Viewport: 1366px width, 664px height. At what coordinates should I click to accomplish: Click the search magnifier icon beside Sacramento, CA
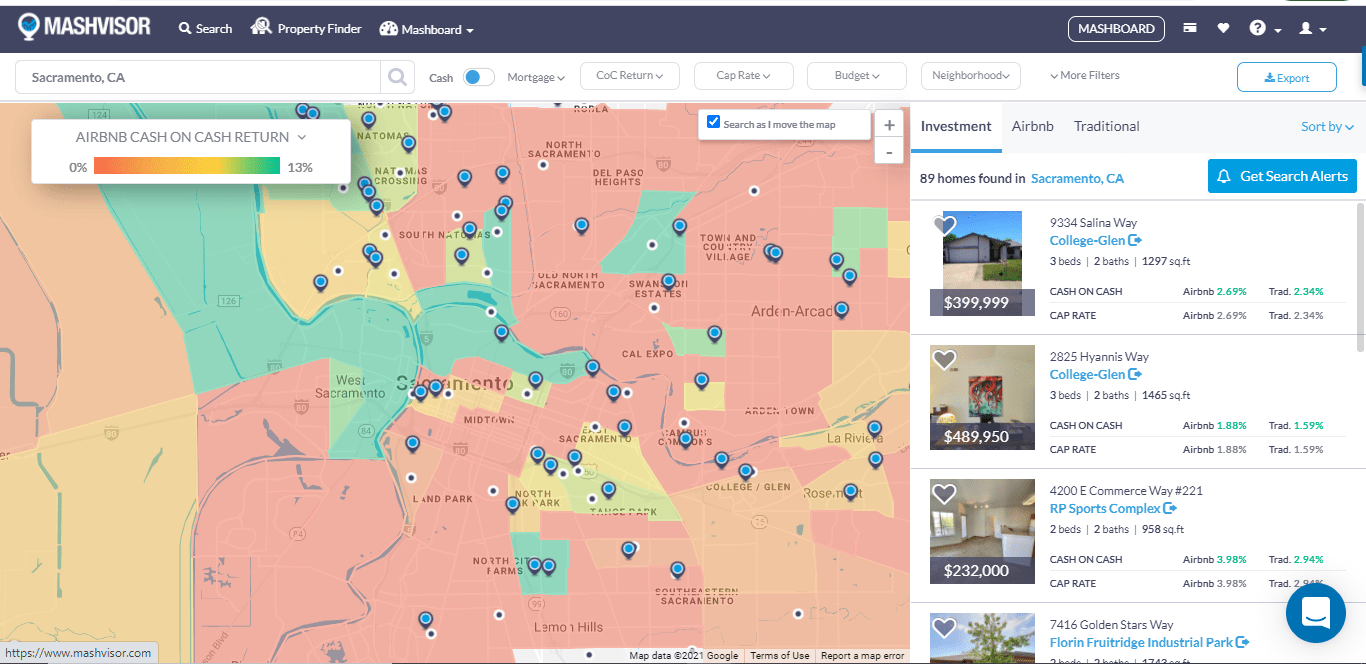tap(397, 77)
